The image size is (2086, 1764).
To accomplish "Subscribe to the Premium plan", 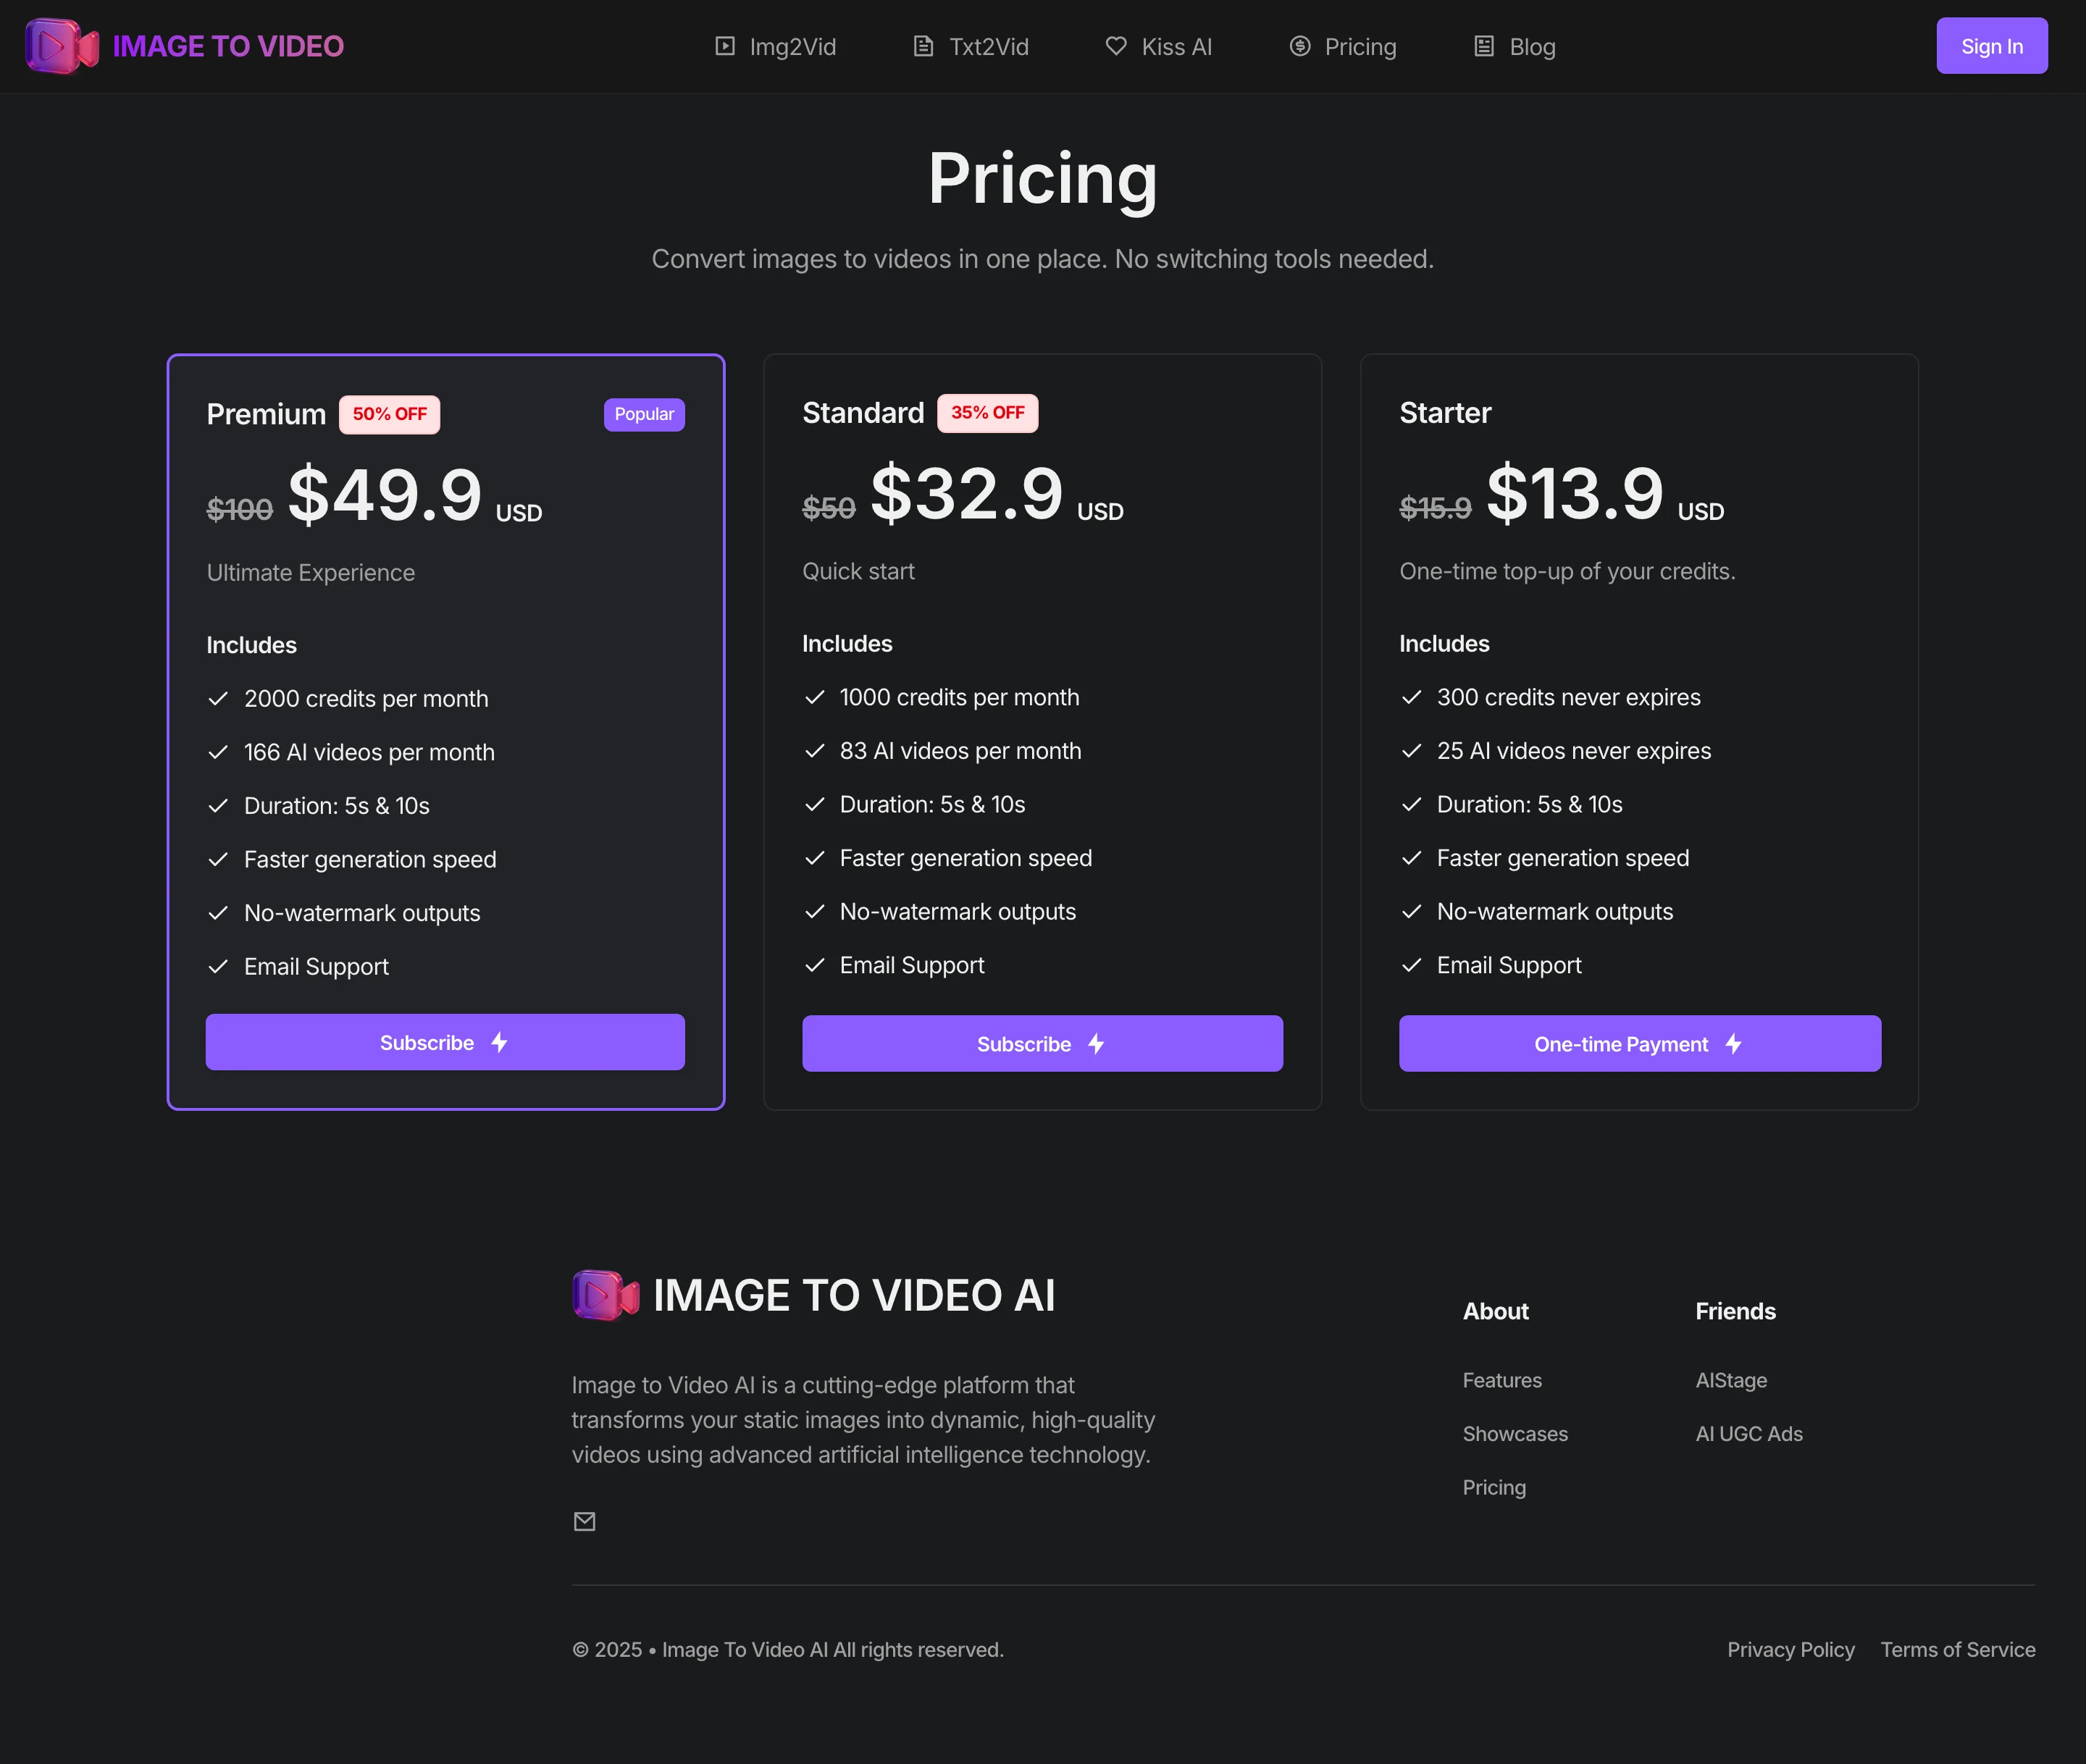I will 445,1042.
